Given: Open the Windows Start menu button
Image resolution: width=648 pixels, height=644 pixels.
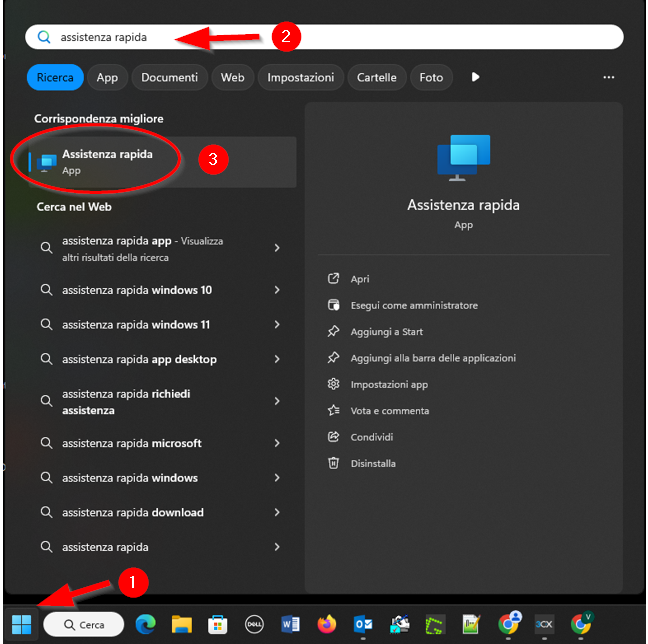Looking at the screenshot, I should point(21,624).
